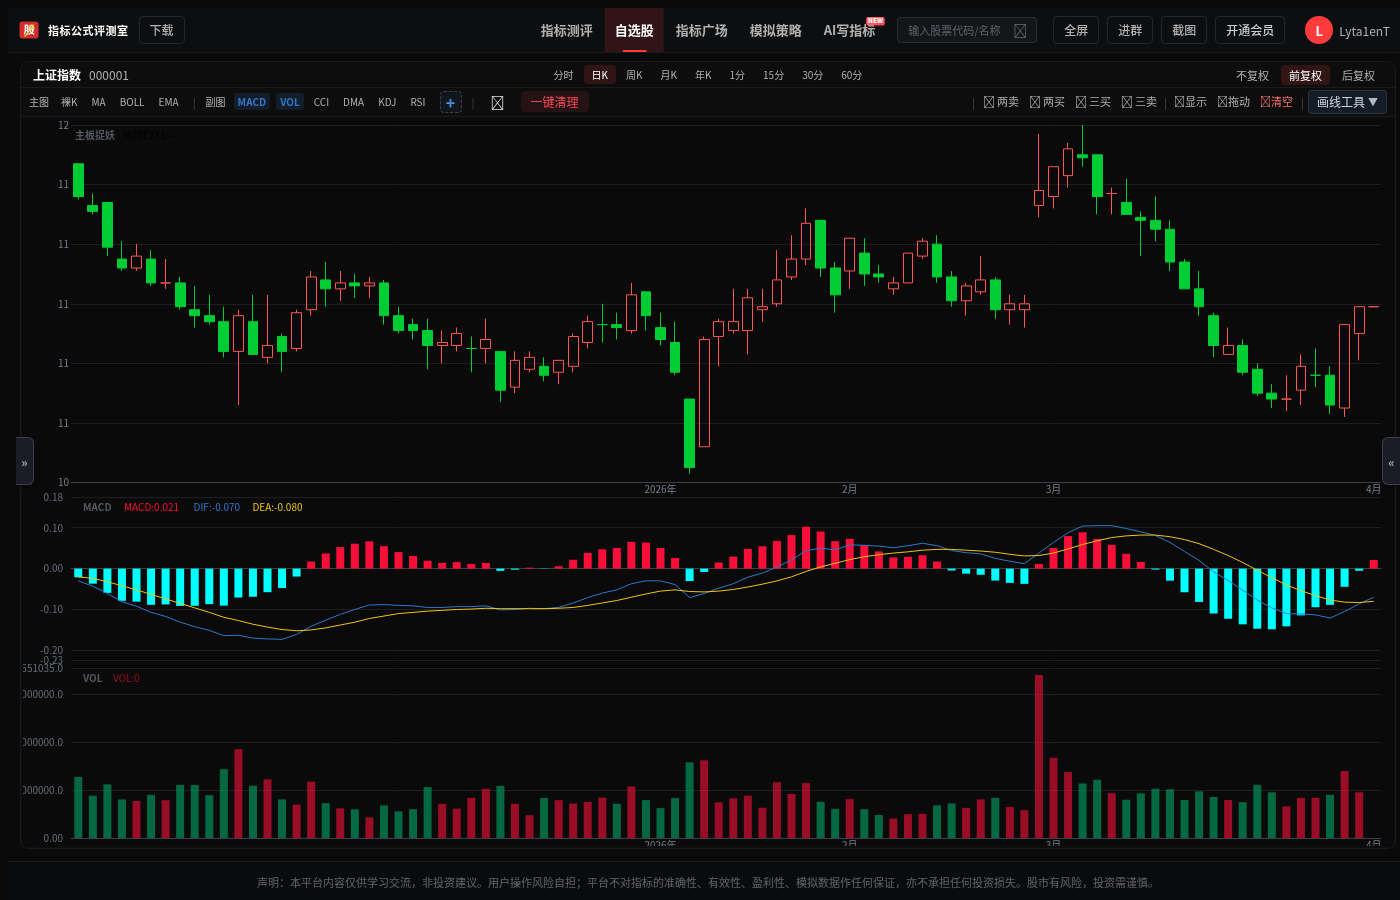The image size is (1400, 900).
Task: Add a new indicator with plus icon
Action: click(451, 102)
